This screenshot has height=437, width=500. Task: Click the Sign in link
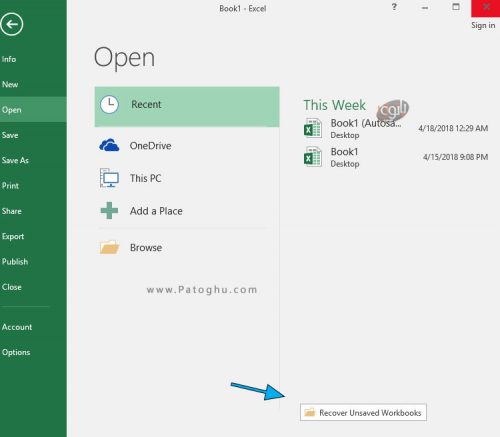point(483,25)
